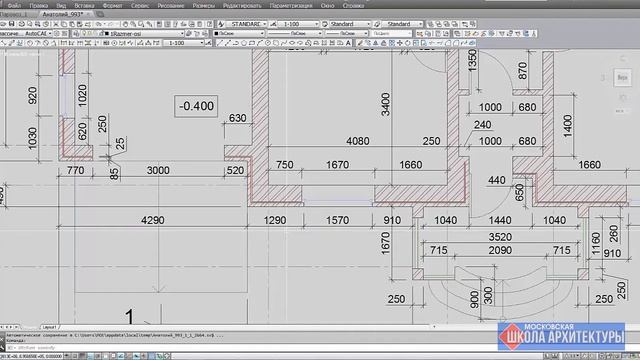Open the AutoCAD workspace switcher dropdown
Image resolution: width=640 pixels, height=360 pixels.
pyautogui.click(x=26, y=33)
